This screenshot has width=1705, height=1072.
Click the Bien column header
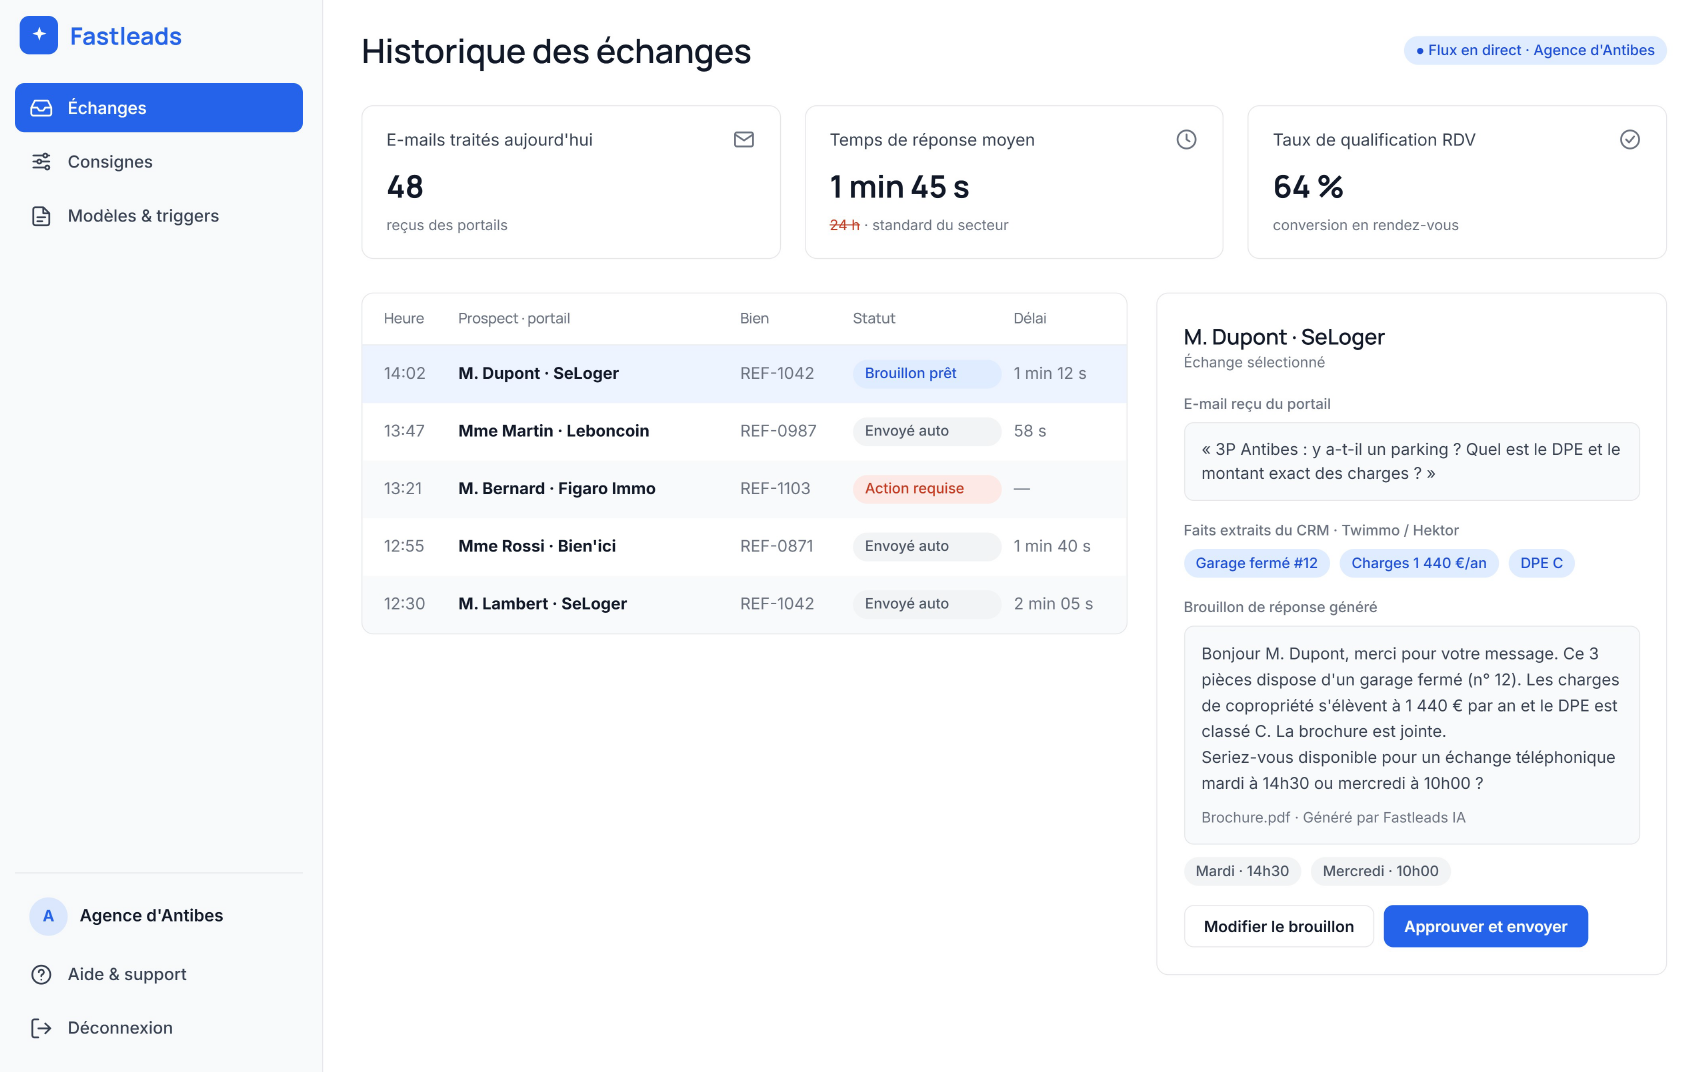click(x=754, y=318)
